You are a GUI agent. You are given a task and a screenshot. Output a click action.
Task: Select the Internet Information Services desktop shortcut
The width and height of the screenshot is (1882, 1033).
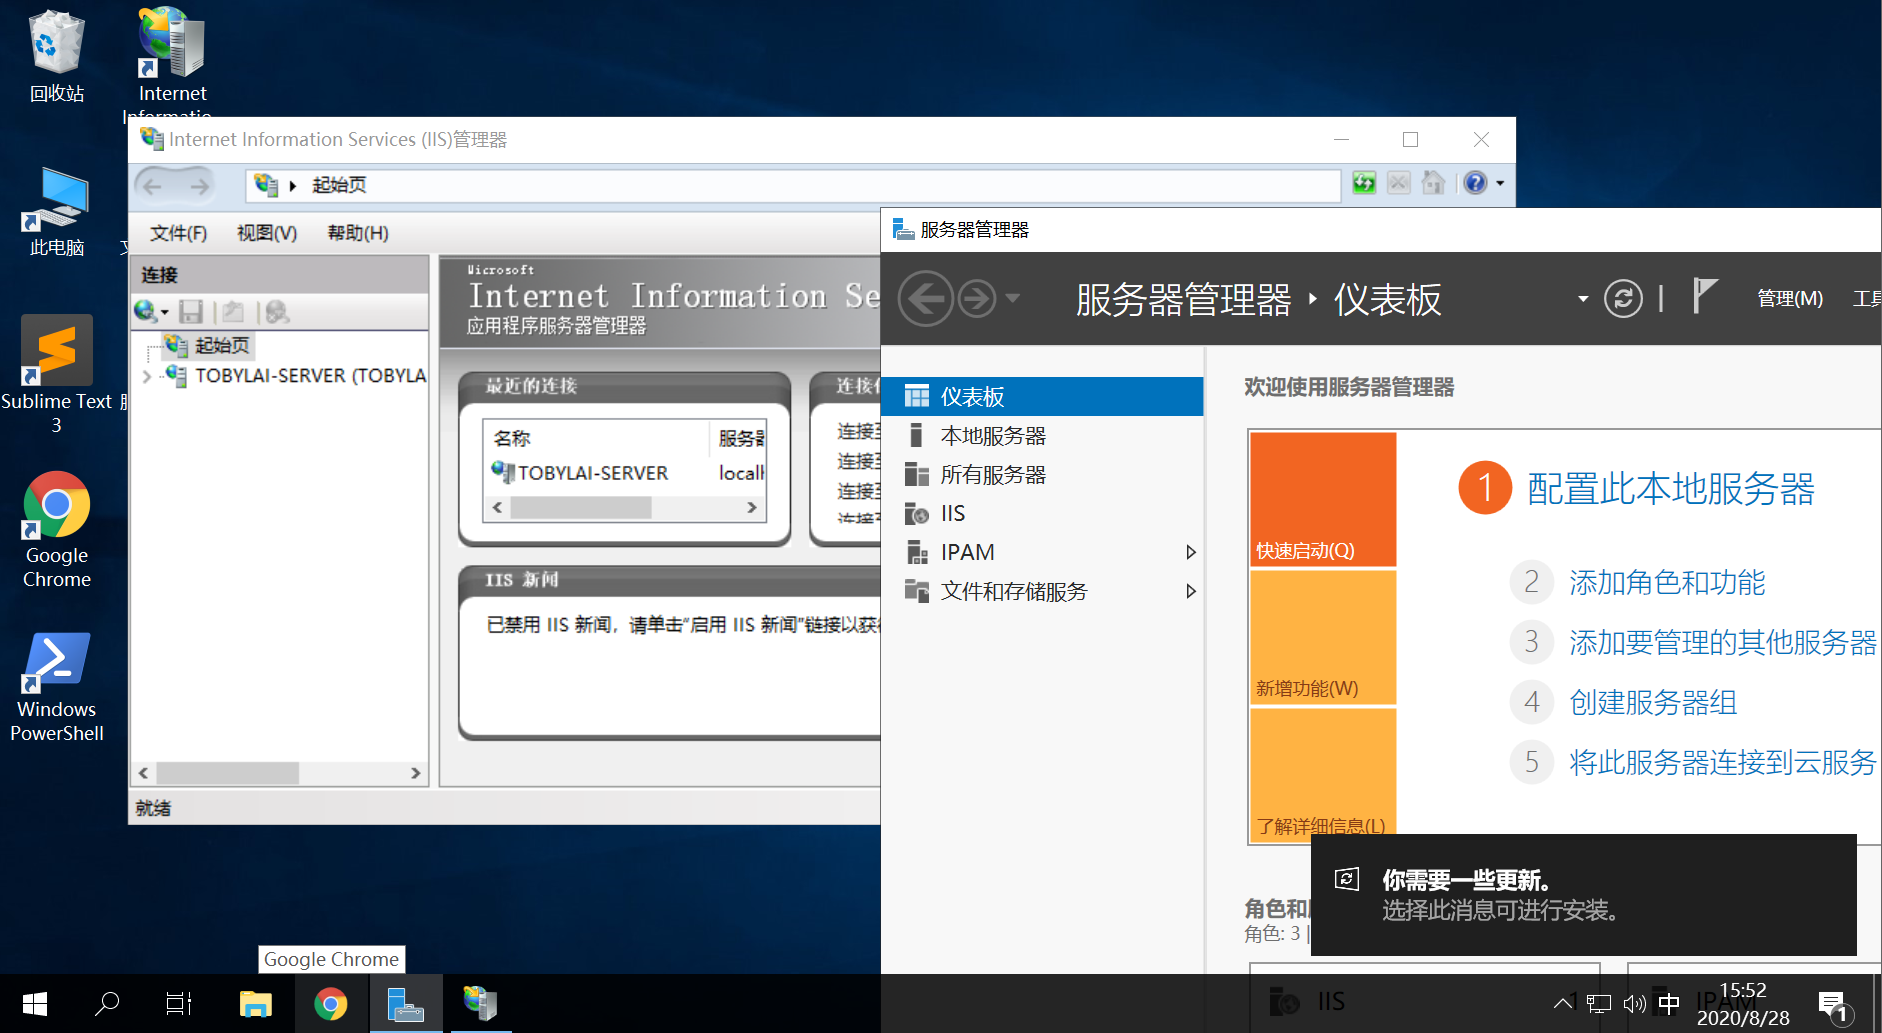(172, 60)
